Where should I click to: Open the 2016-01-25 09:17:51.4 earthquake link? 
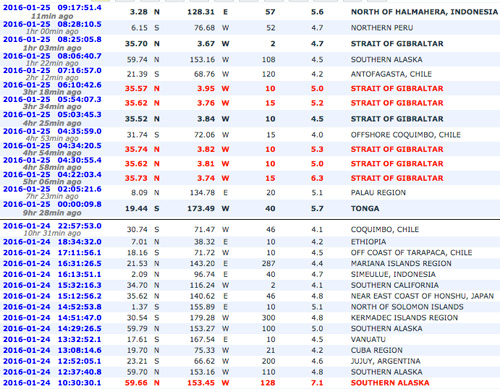pyautogui.click(x=52, y=8)
